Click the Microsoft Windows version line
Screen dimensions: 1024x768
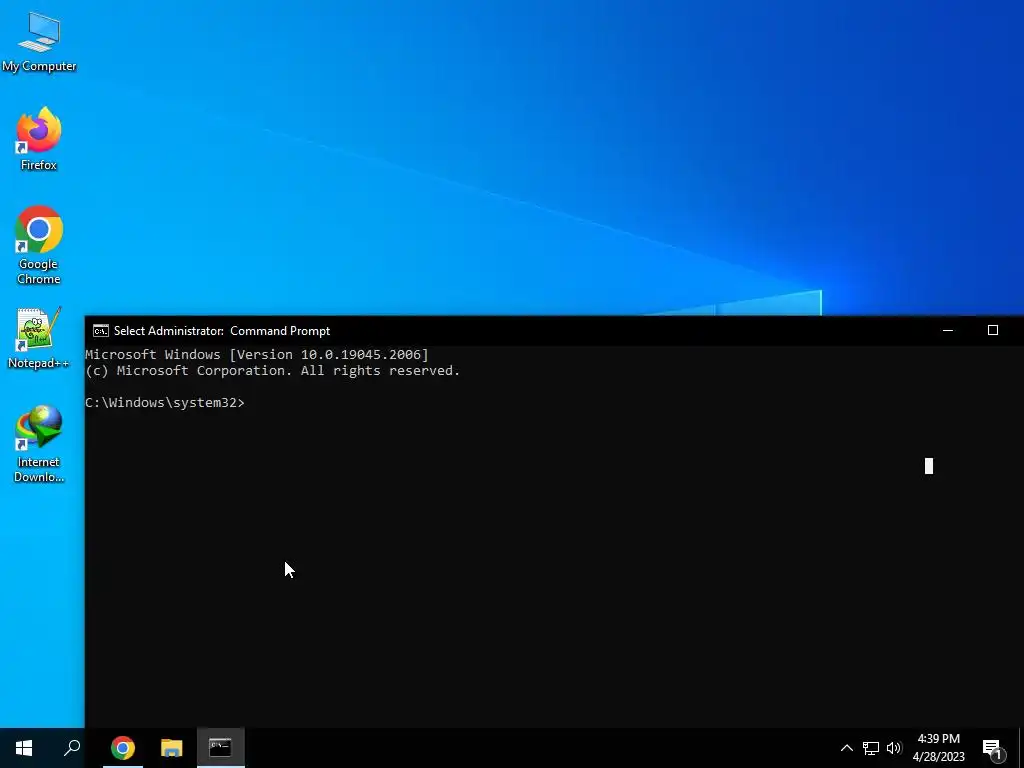pos(257,355)
